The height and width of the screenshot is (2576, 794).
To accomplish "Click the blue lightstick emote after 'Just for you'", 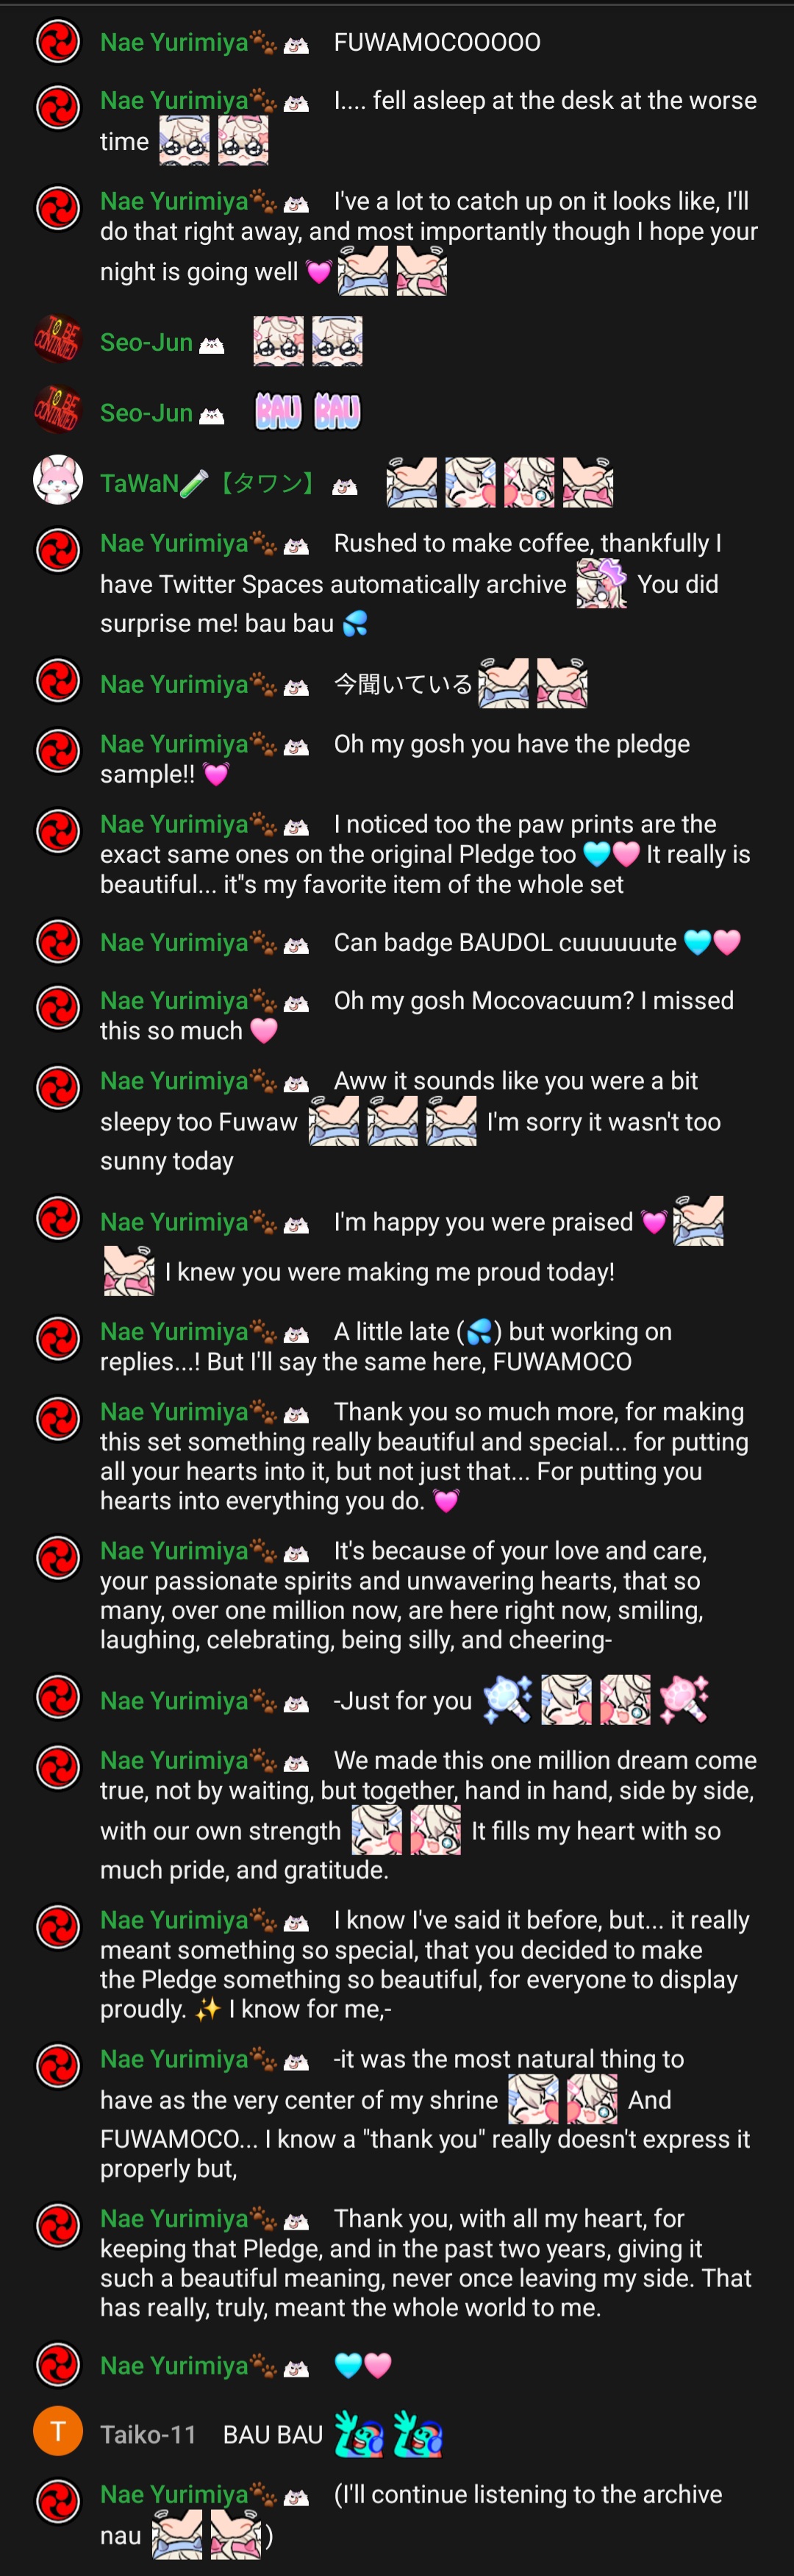I will pos(507,1700).
